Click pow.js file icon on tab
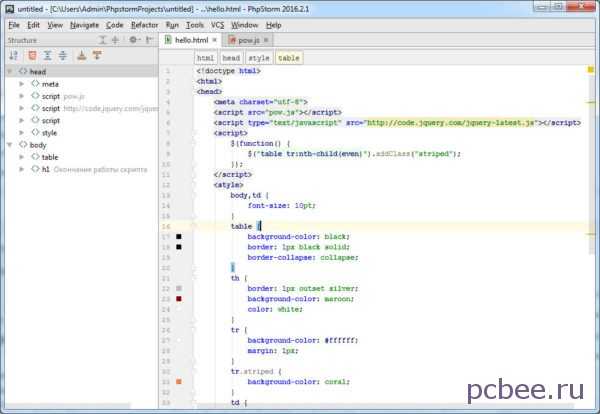Image resolution: width=600 pixels, height=414 pixels. point(232,40)
